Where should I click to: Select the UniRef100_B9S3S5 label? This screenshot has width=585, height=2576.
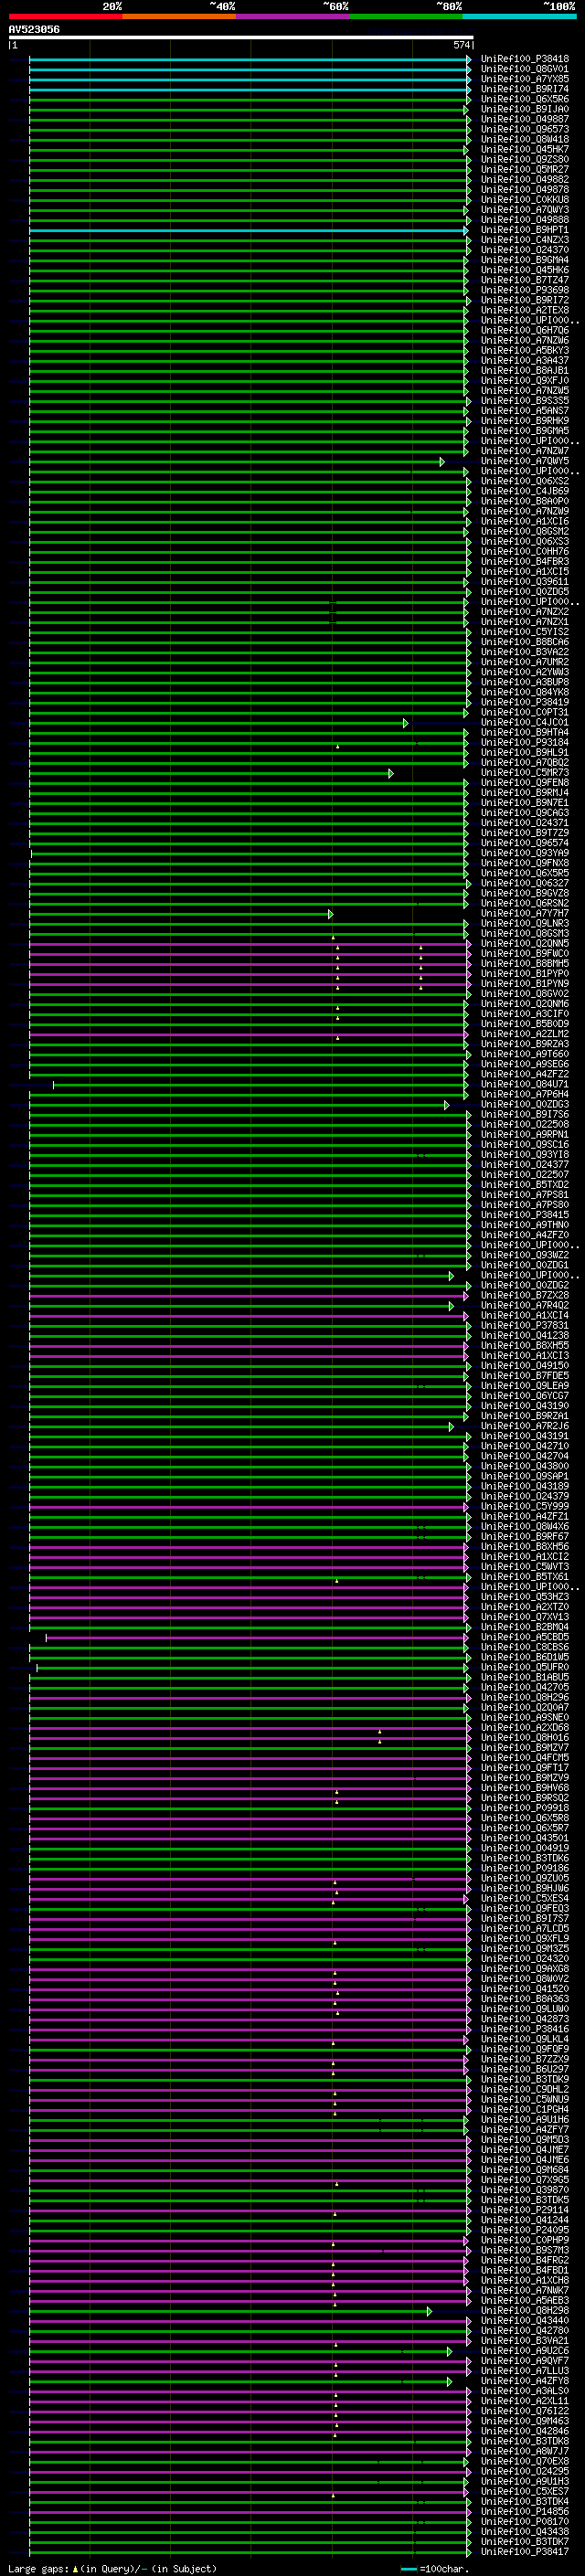[524, 401]
